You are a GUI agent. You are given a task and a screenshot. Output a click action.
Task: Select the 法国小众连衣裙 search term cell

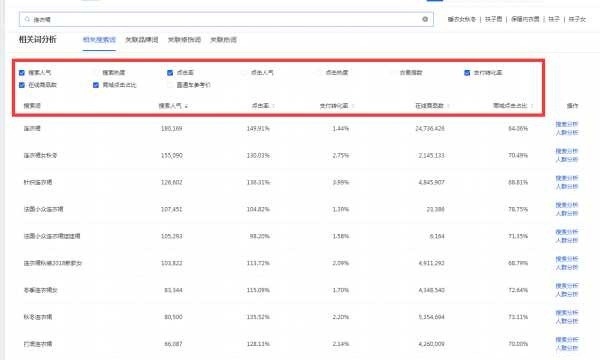pos(44,209)
